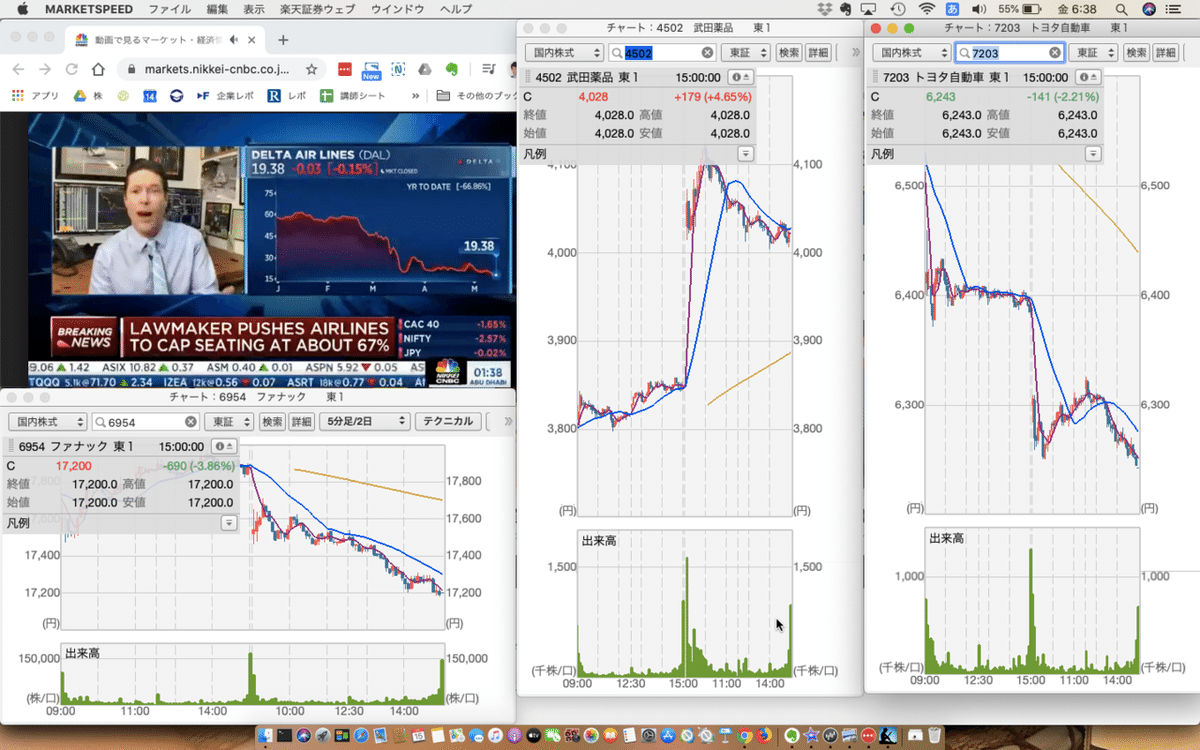Screen dimensions: 1200x750
Task: Open Google Chrome from the Dock
Action: (743, 738)
